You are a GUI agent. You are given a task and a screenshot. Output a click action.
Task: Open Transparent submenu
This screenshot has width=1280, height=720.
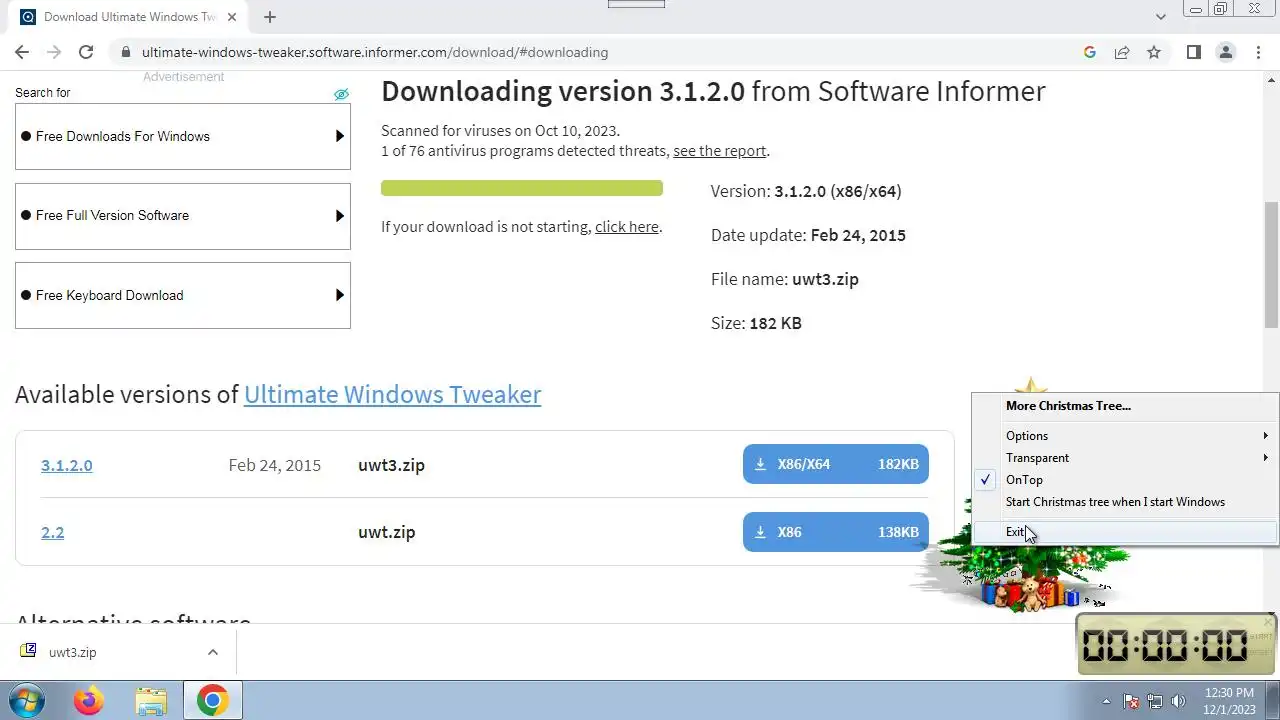pyautogui.click(x=1125, y=458)
